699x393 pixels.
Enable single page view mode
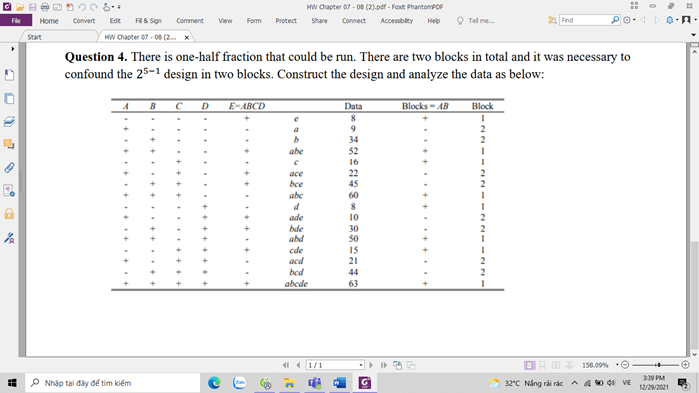(x=529, y=365)
